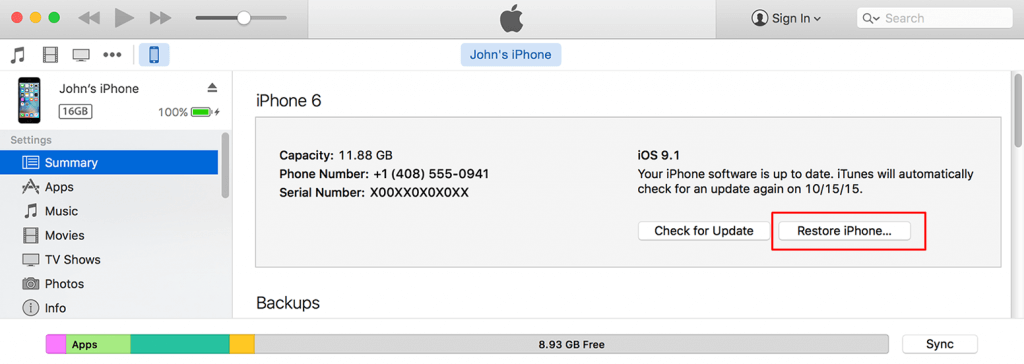The height and width of the screenshot is (364, 1024).
Task: Click the John's iPhone tab label
Action: click(511, 55)
